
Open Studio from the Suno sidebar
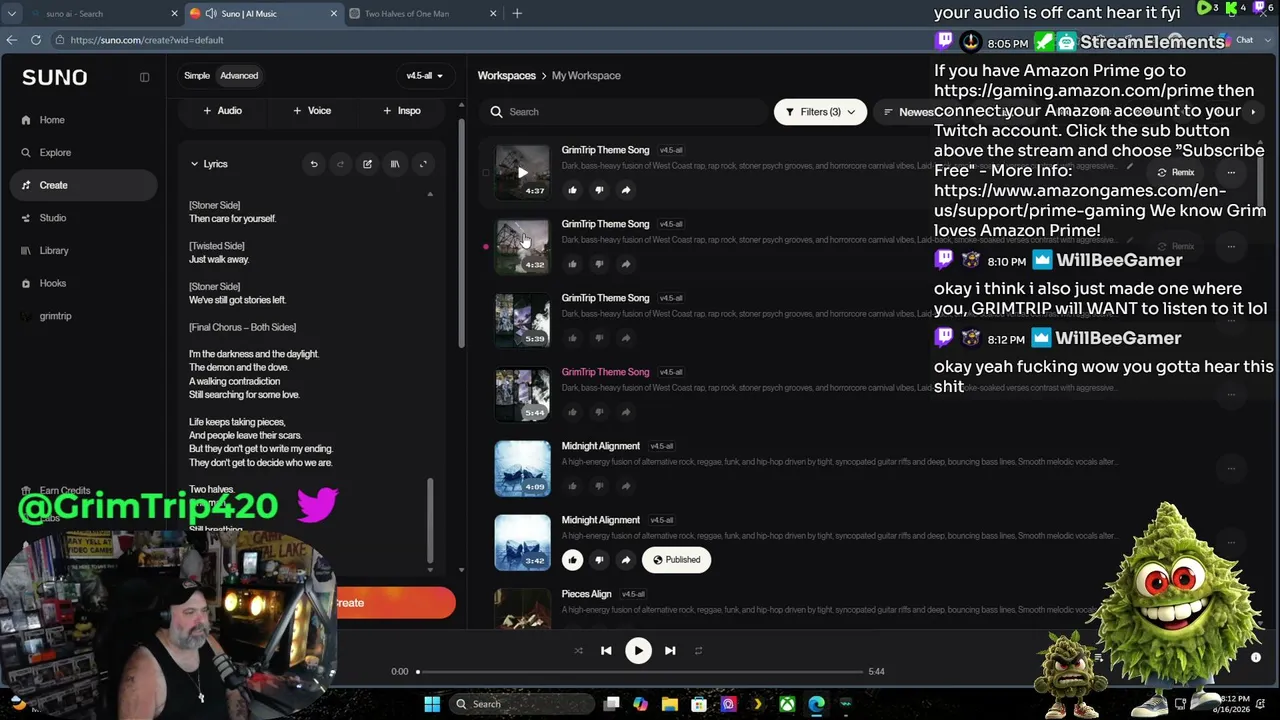pyautogui.click(x=53, y=218)
